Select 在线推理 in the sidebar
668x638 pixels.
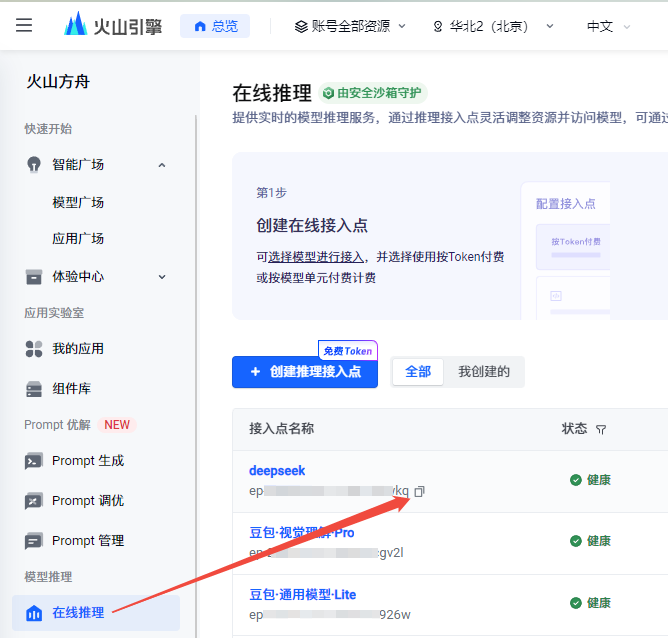pos(96,613)
